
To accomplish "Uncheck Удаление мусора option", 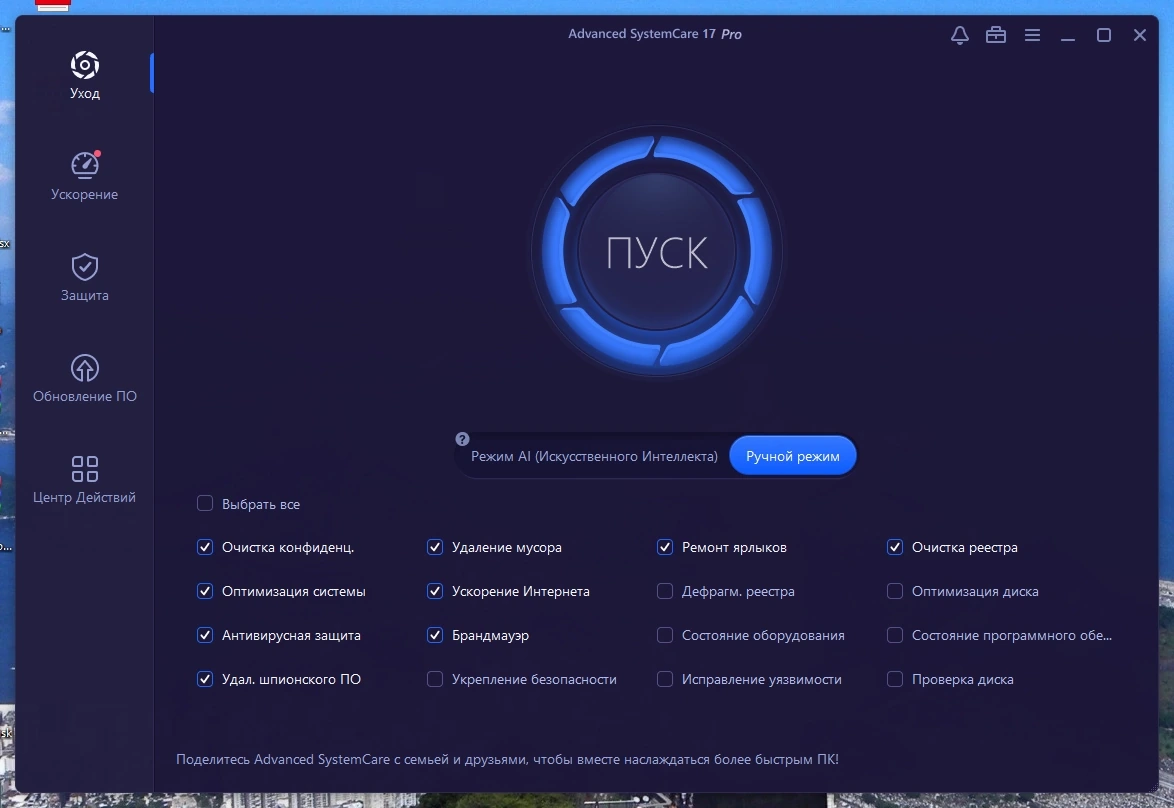I will point(435,547).
